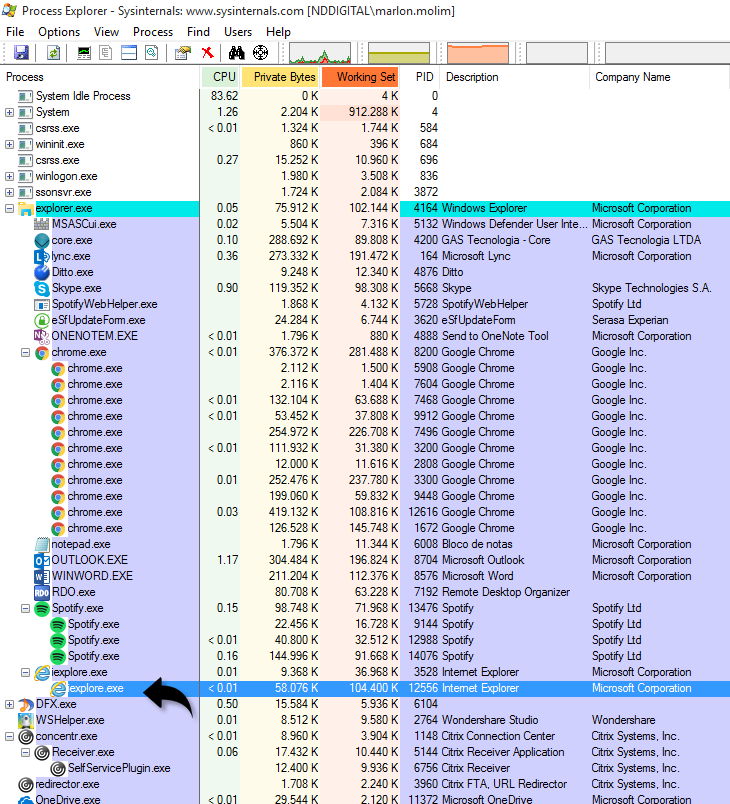This screenshot has width=730, height=804.
Task: Expand the winlogon.exe tree node
Action: (9, 176)
